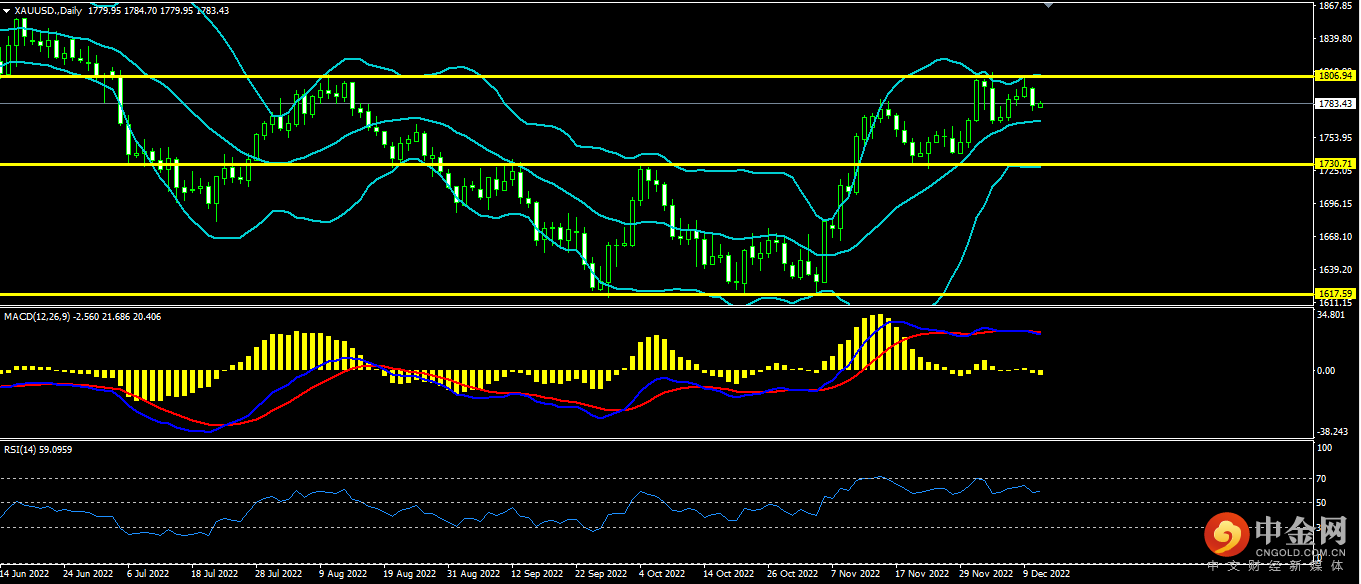Click the 7 Nov 2022 date label
1361x584 pixels.
(x=854, y=575)
